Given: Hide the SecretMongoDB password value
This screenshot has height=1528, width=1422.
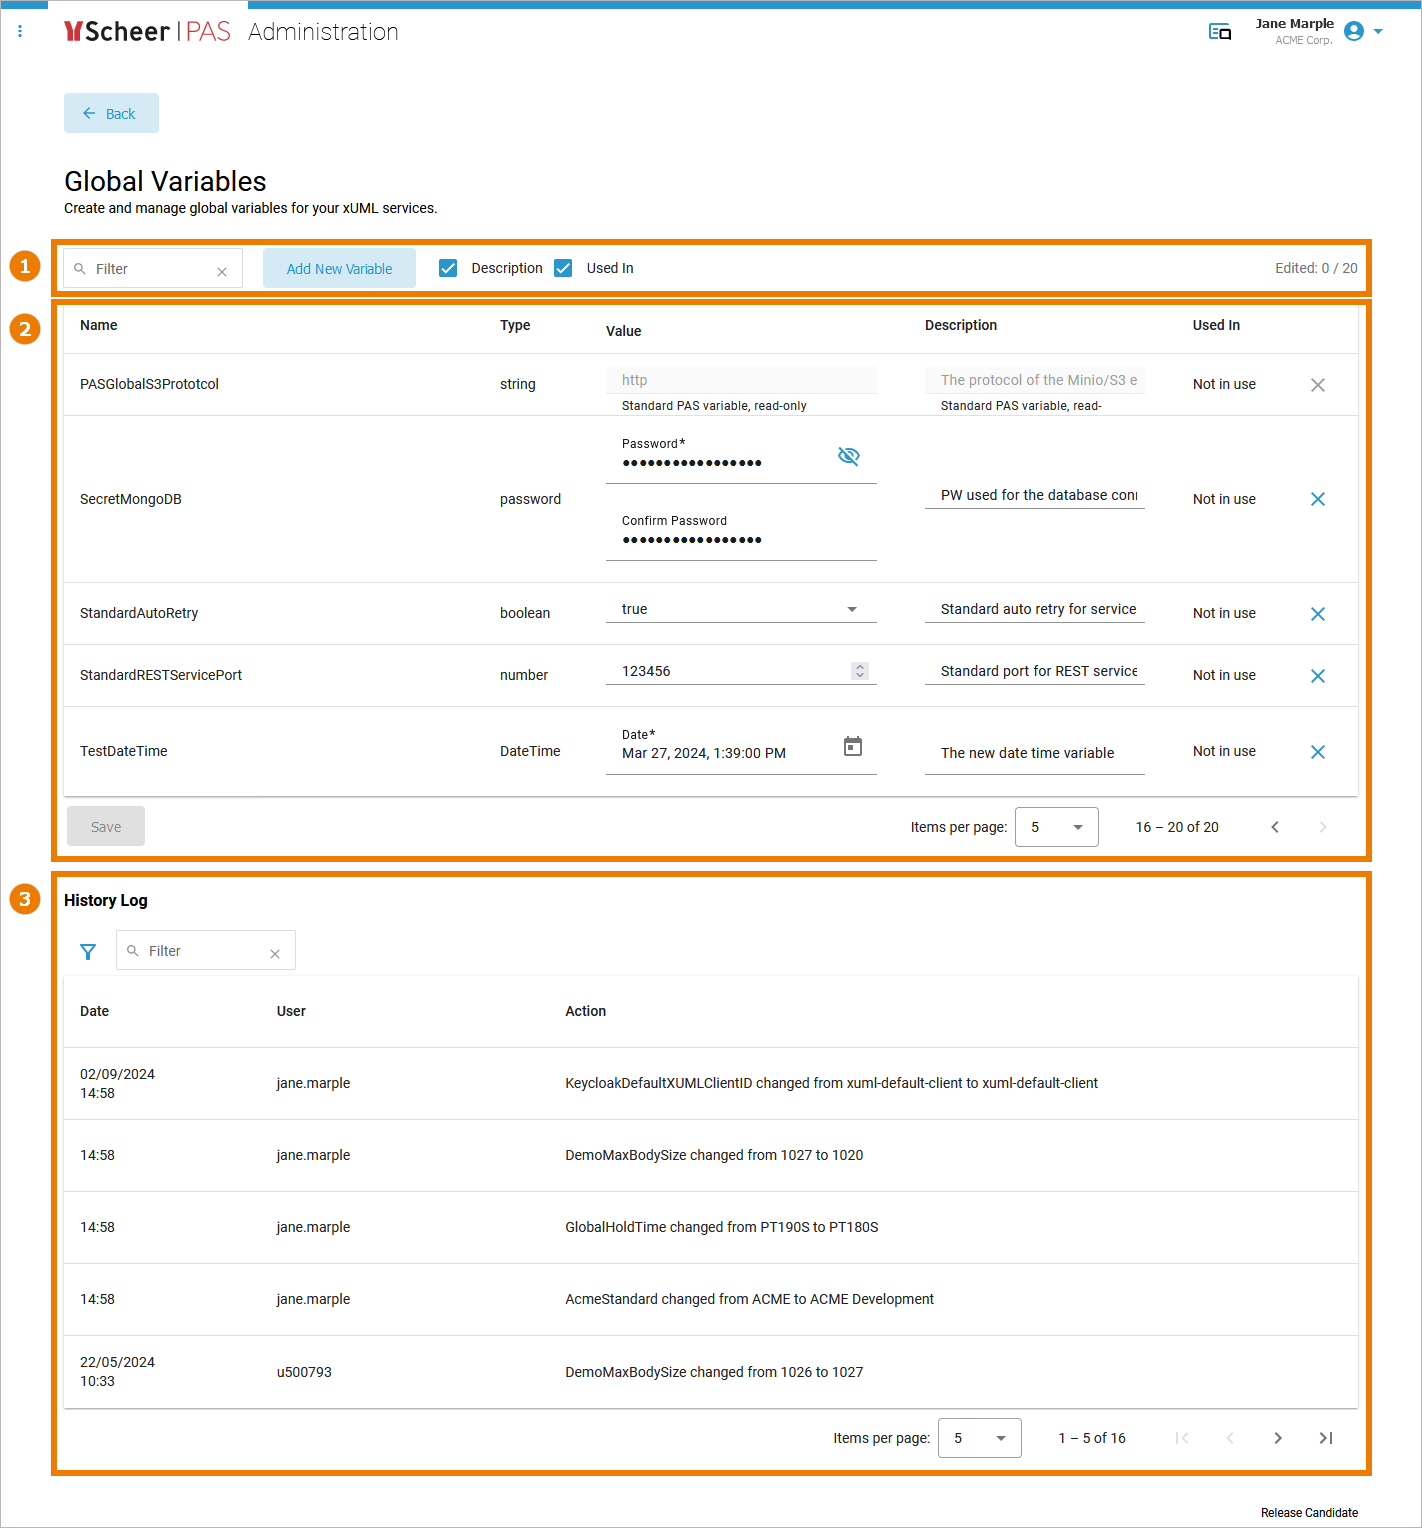Looking at the screenshot, I should click(x=849, y=456).
